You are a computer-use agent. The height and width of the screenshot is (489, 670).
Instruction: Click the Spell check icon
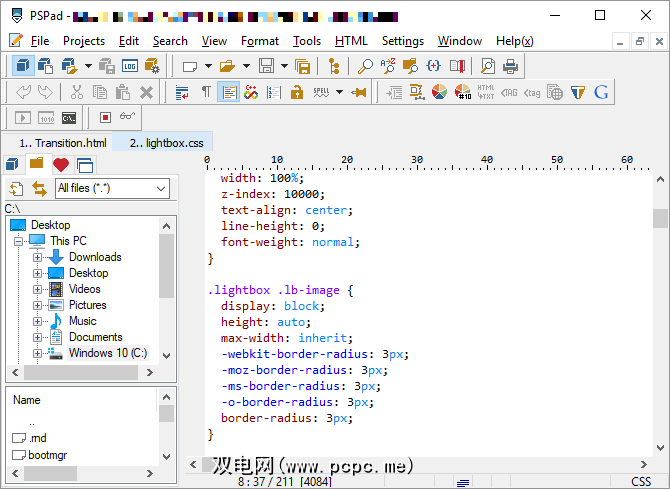(x=321, y=92)
